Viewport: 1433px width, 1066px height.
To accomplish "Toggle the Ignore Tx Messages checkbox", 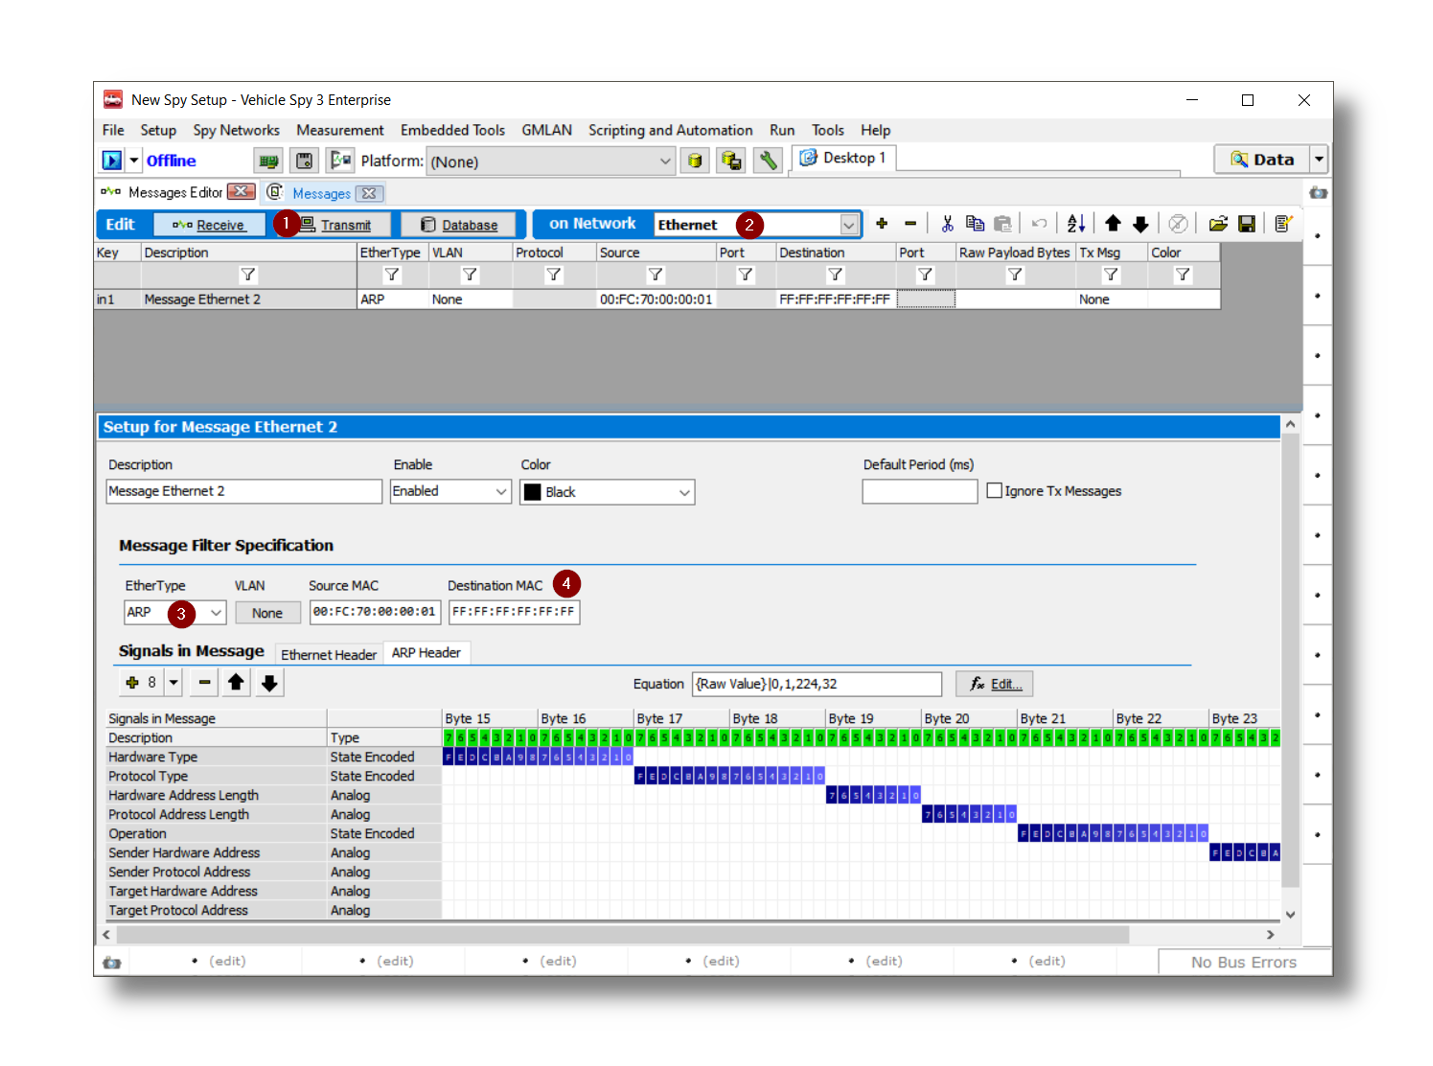I will [994, 491].
